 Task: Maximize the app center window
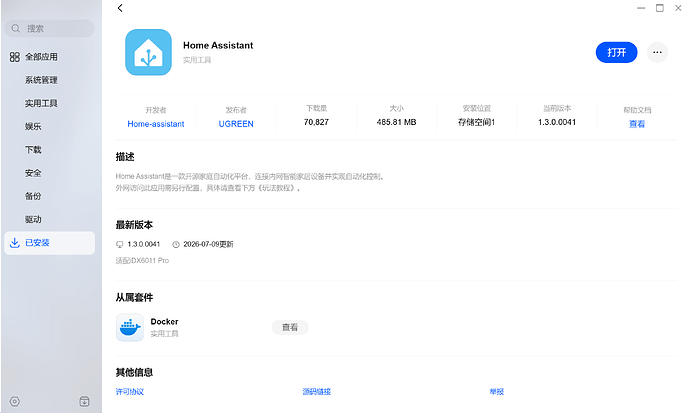pos(660,8)
